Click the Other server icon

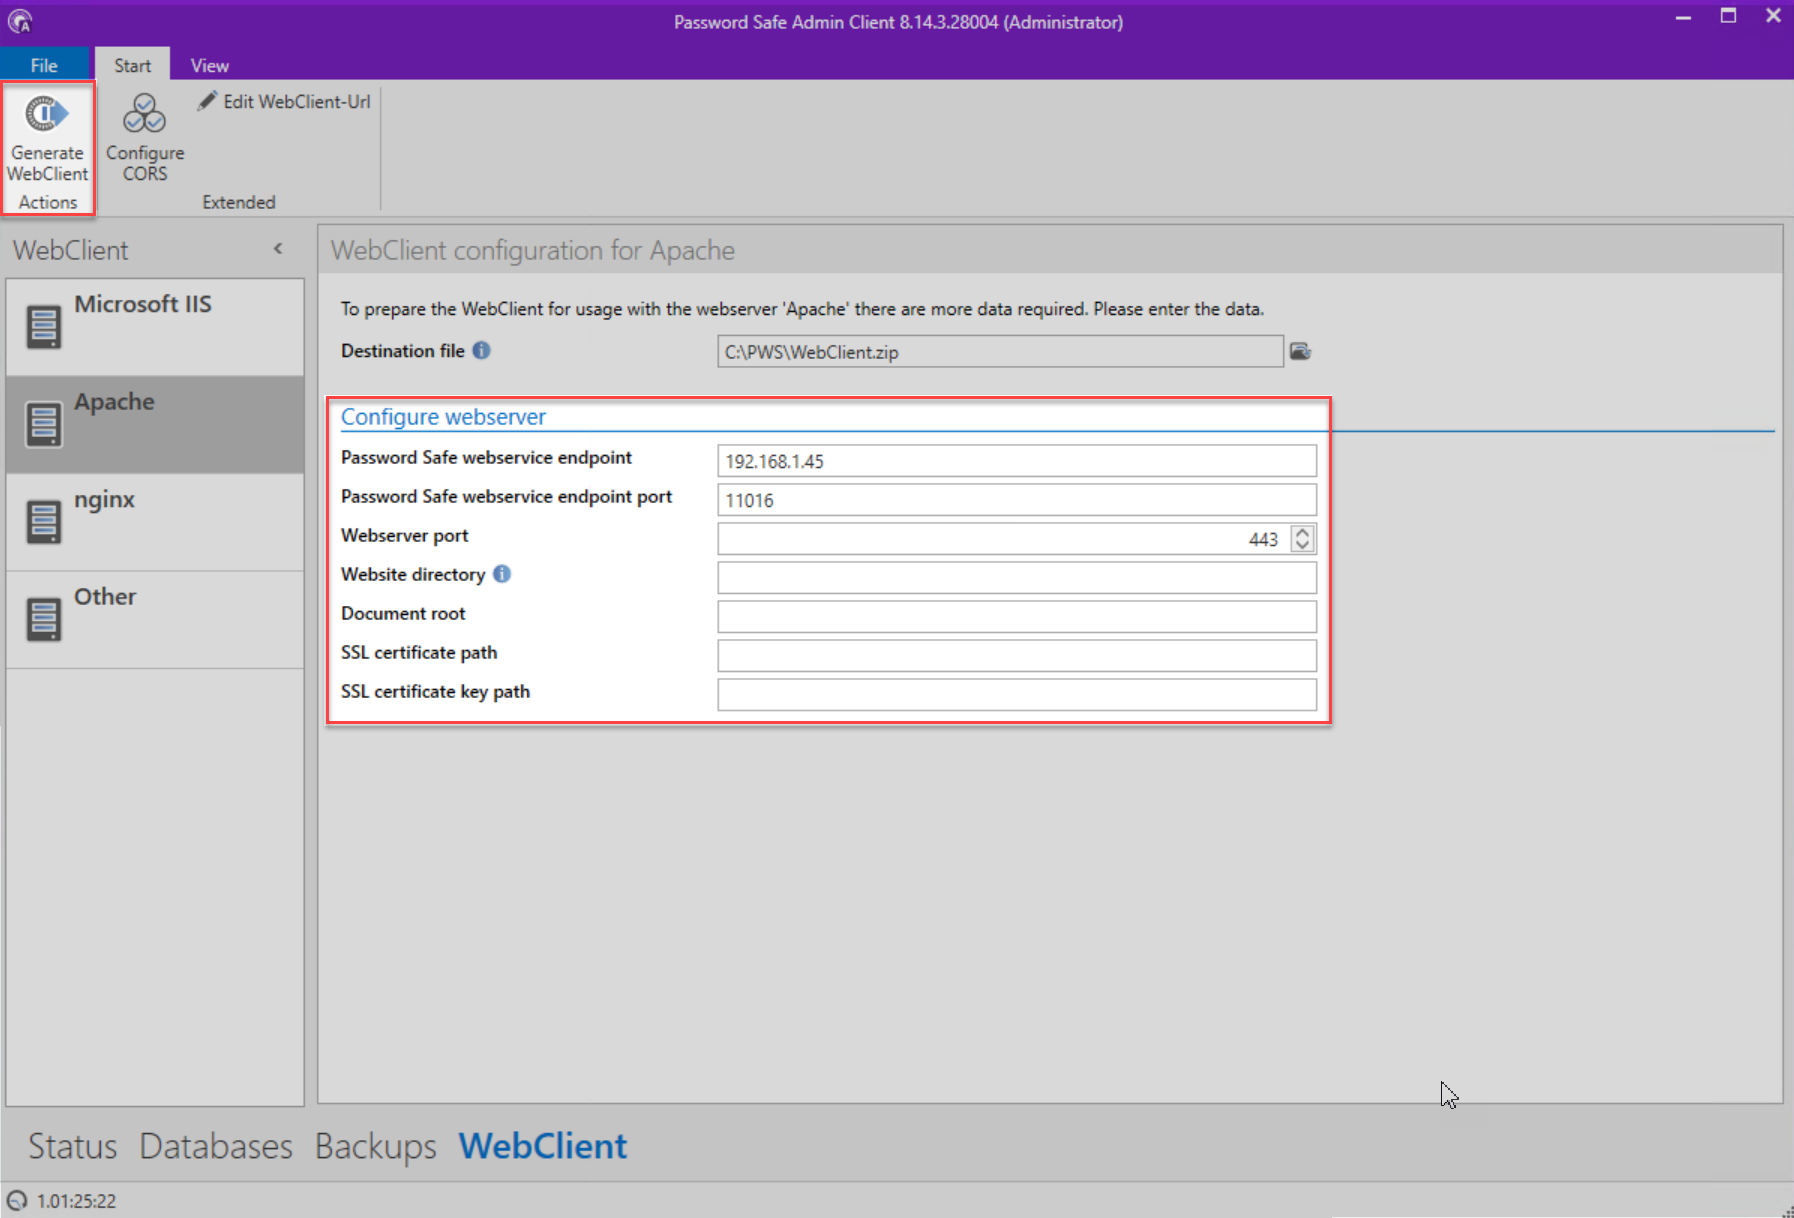coord(43,620)
